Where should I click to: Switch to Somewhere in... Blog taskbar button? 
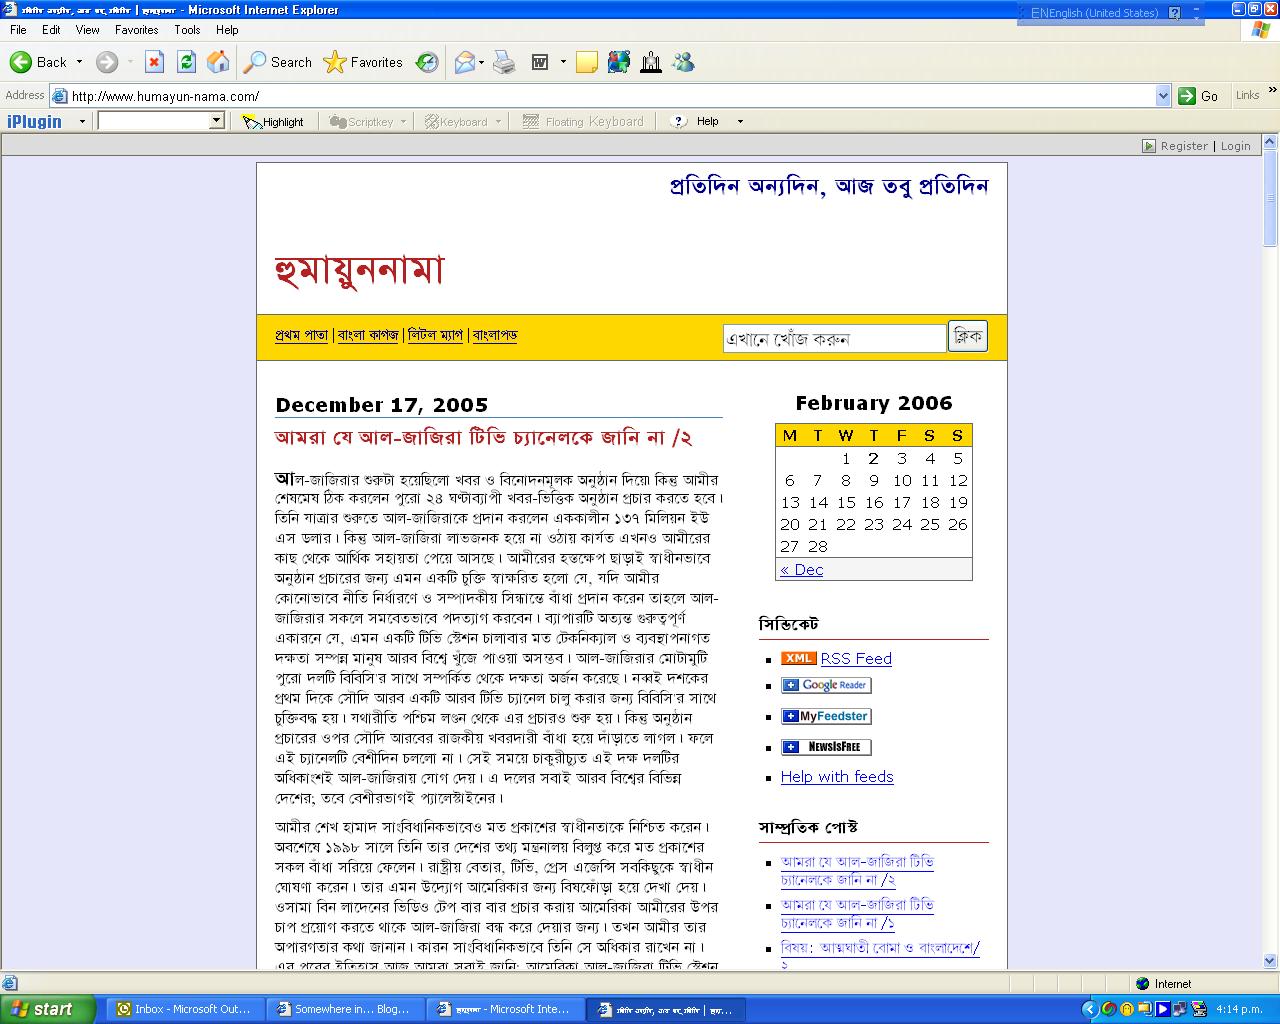[344, 1009]
